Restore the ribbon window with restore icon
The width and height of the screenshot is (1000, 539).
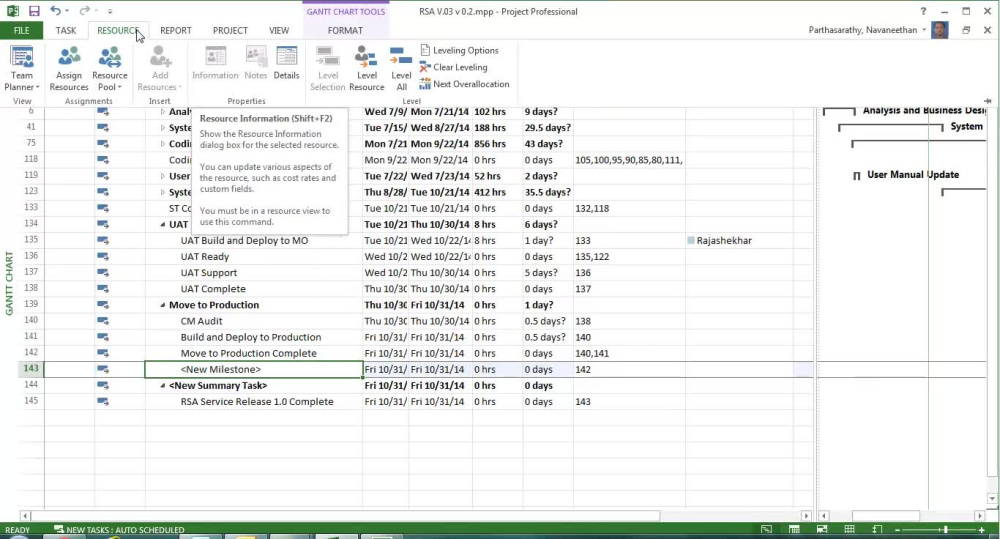[x=966, y=30]
